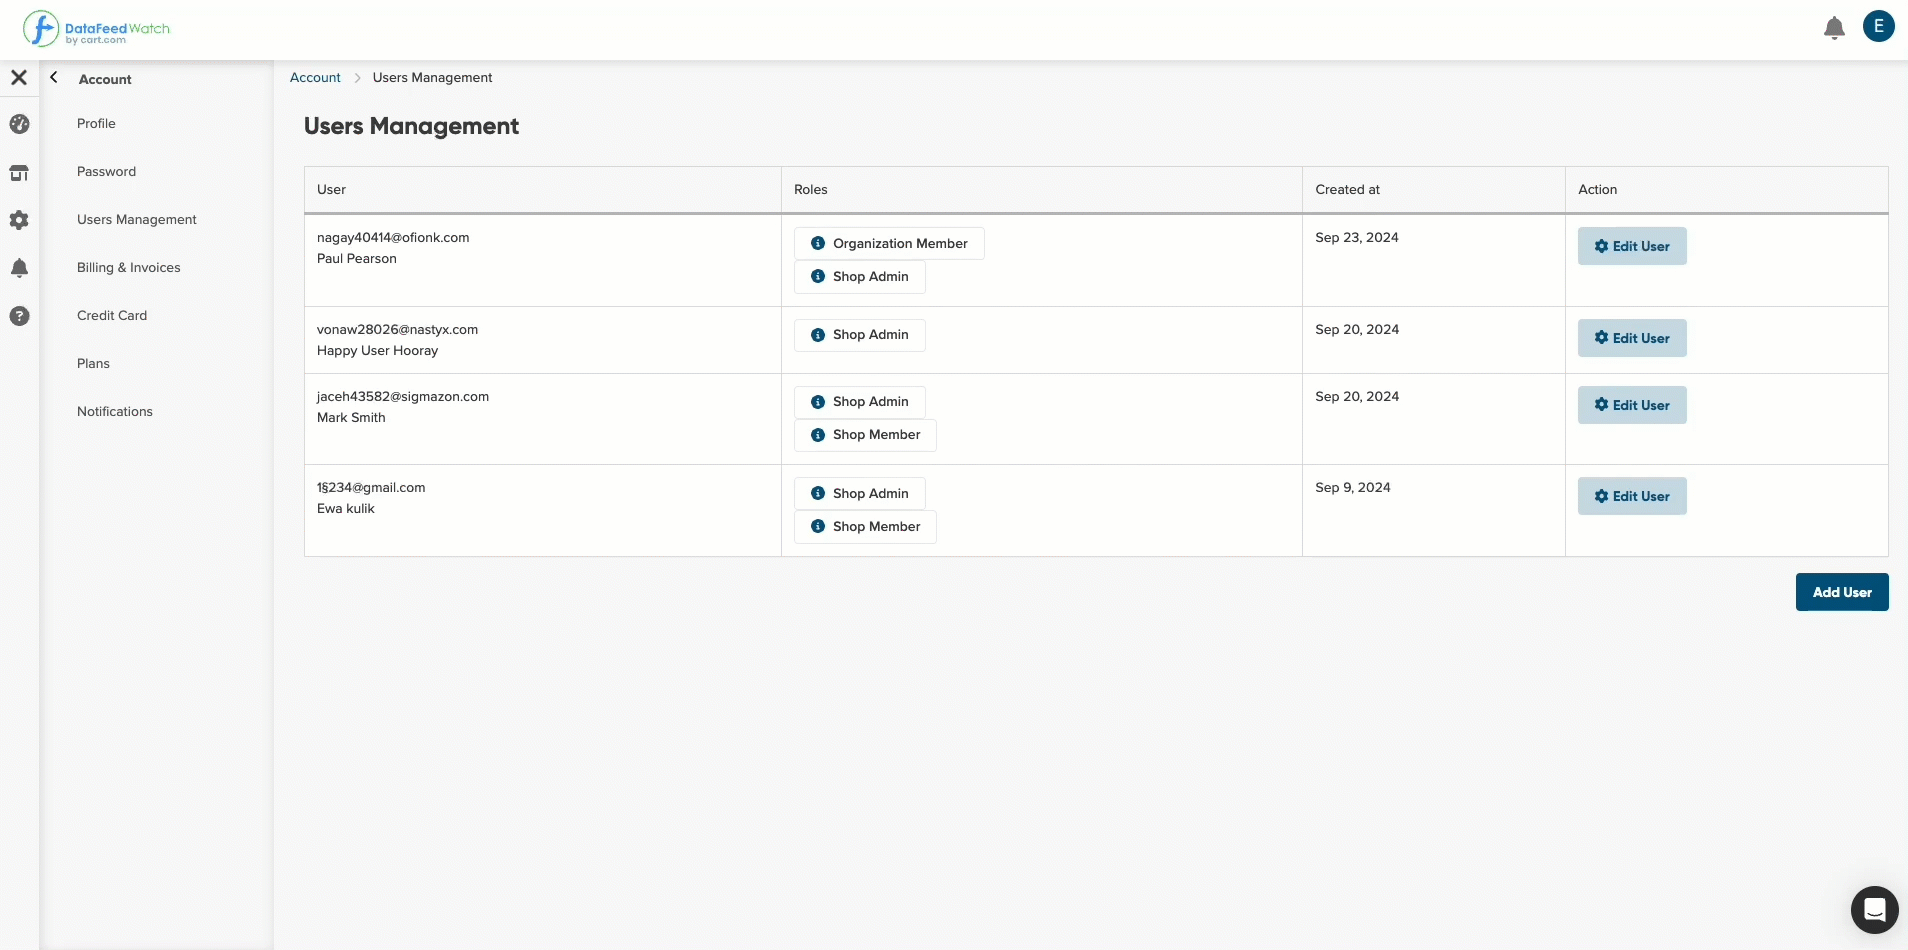Collapse Account menu with back chevron
The image size is (1908, 950).
54,77
